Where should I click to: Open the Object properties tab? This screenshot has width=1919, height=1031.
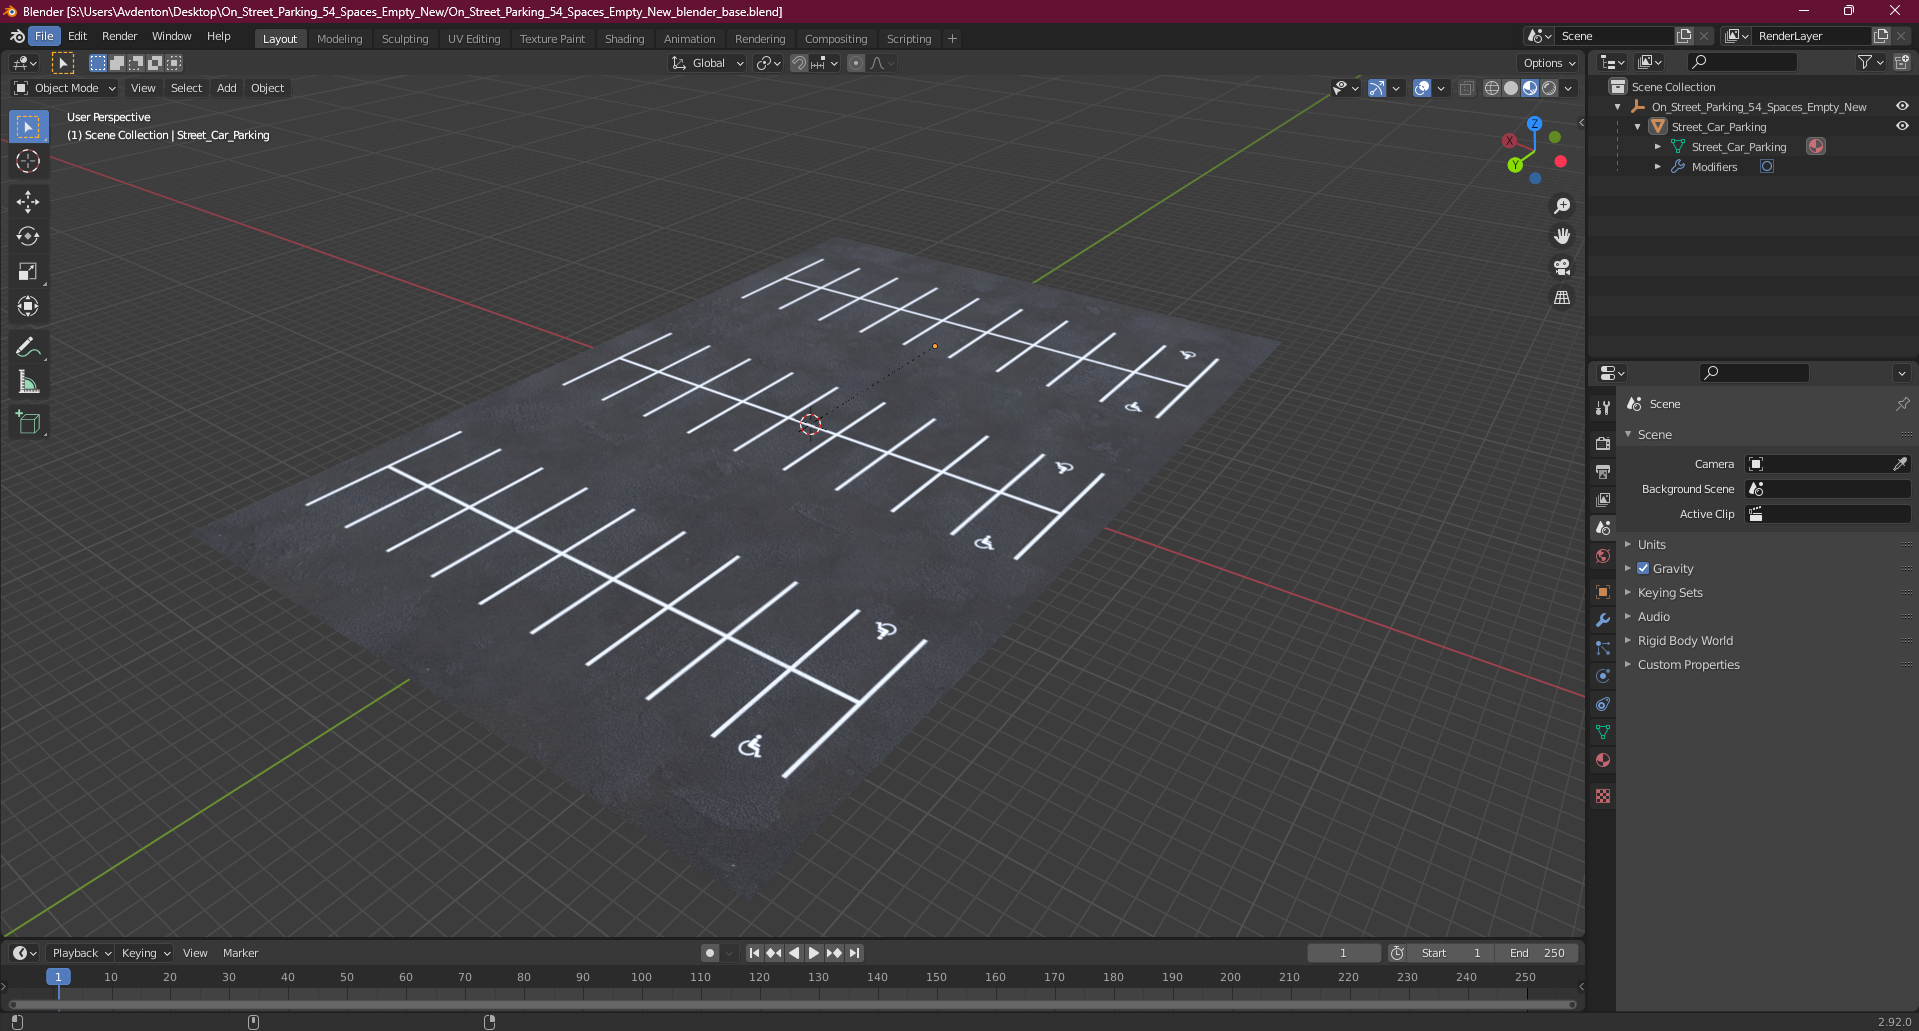tap(1603, 592)
